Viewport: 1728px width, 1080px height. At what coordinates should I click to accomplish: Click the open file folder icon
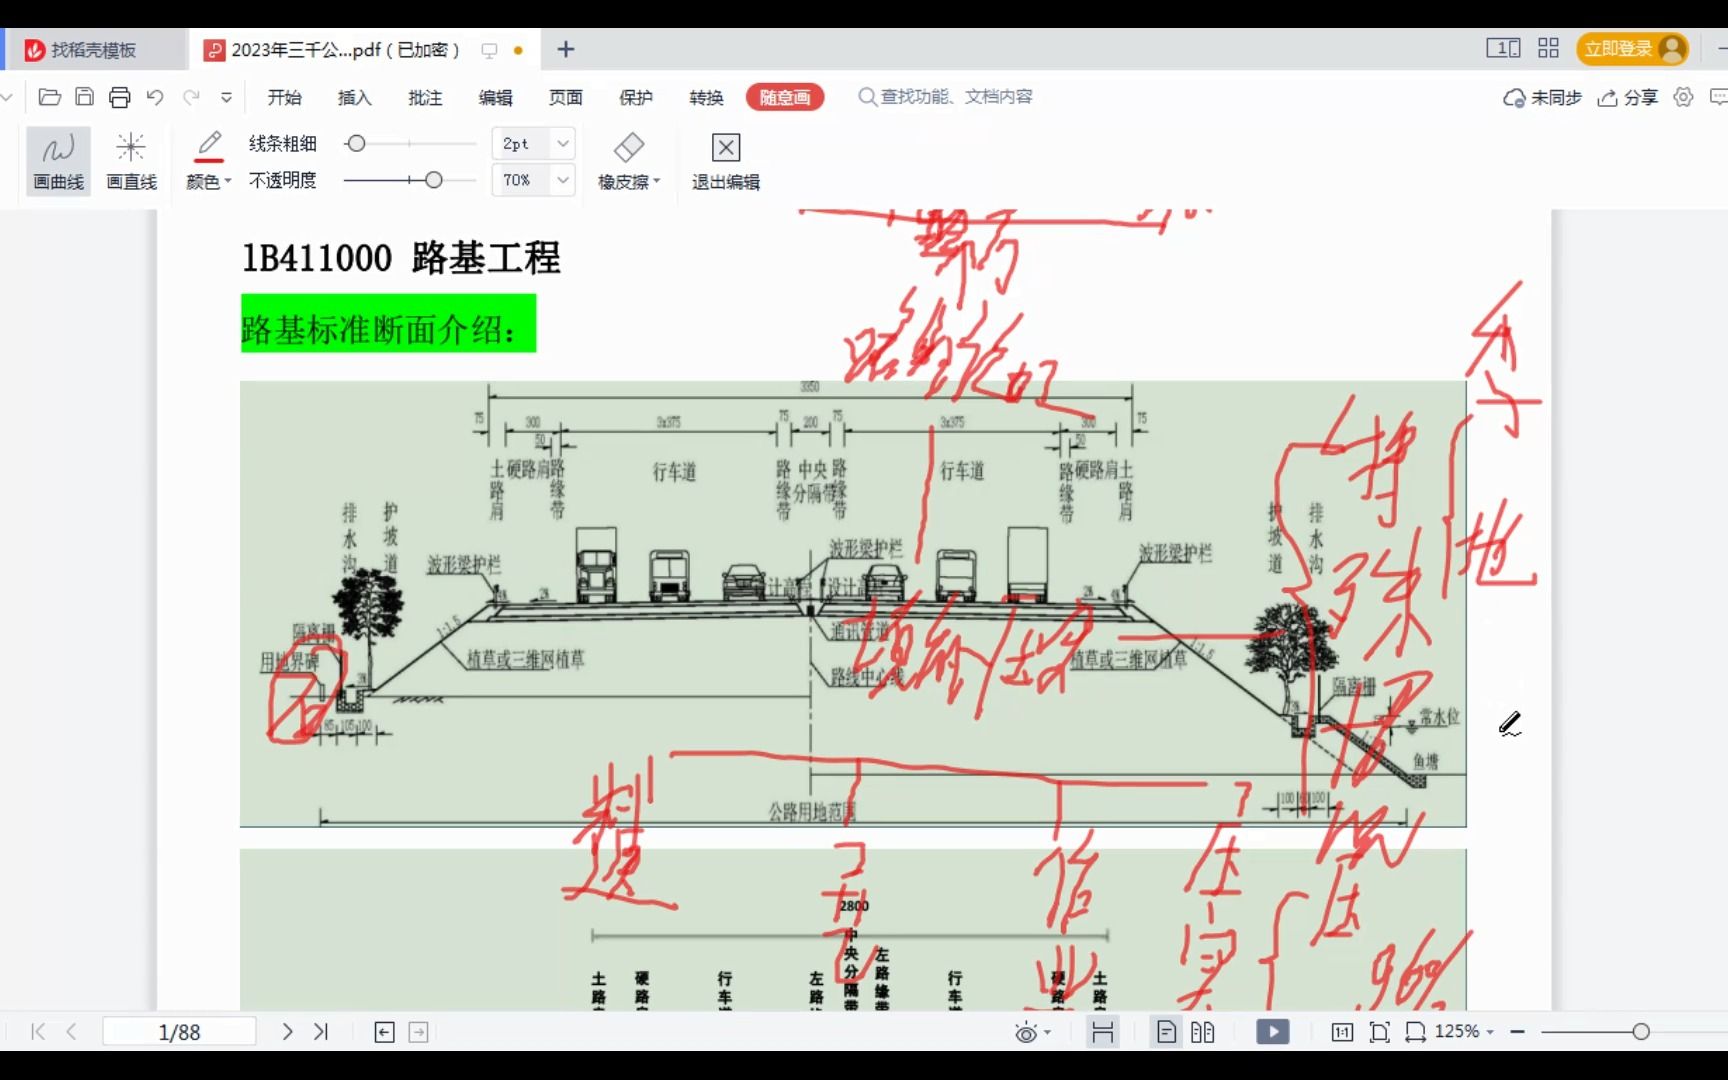(x=49, y=97)
